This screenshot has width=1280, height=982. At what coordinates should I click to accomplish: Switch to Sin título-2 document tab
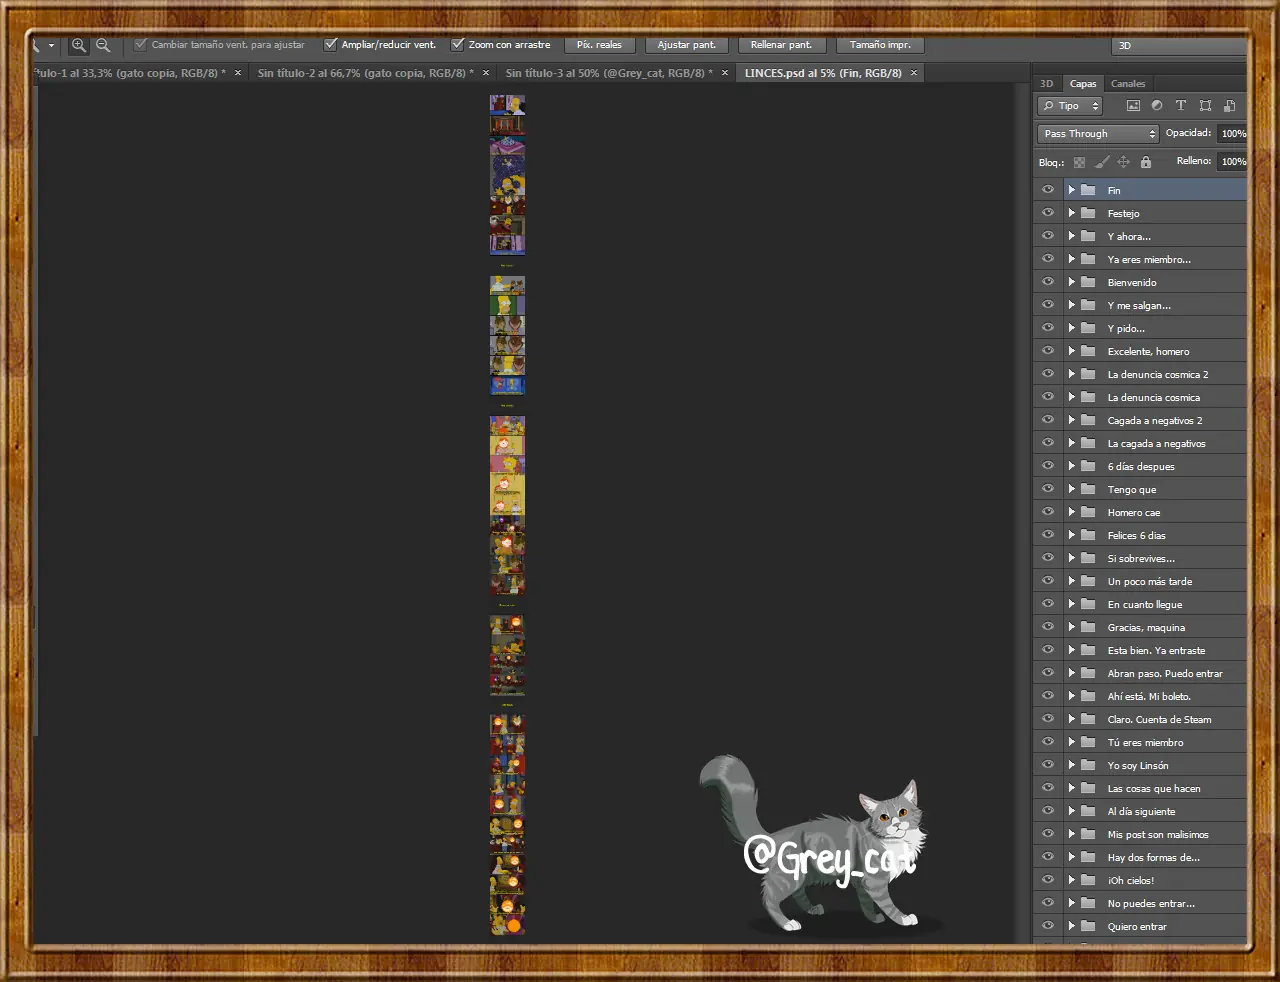coord(365,73)
